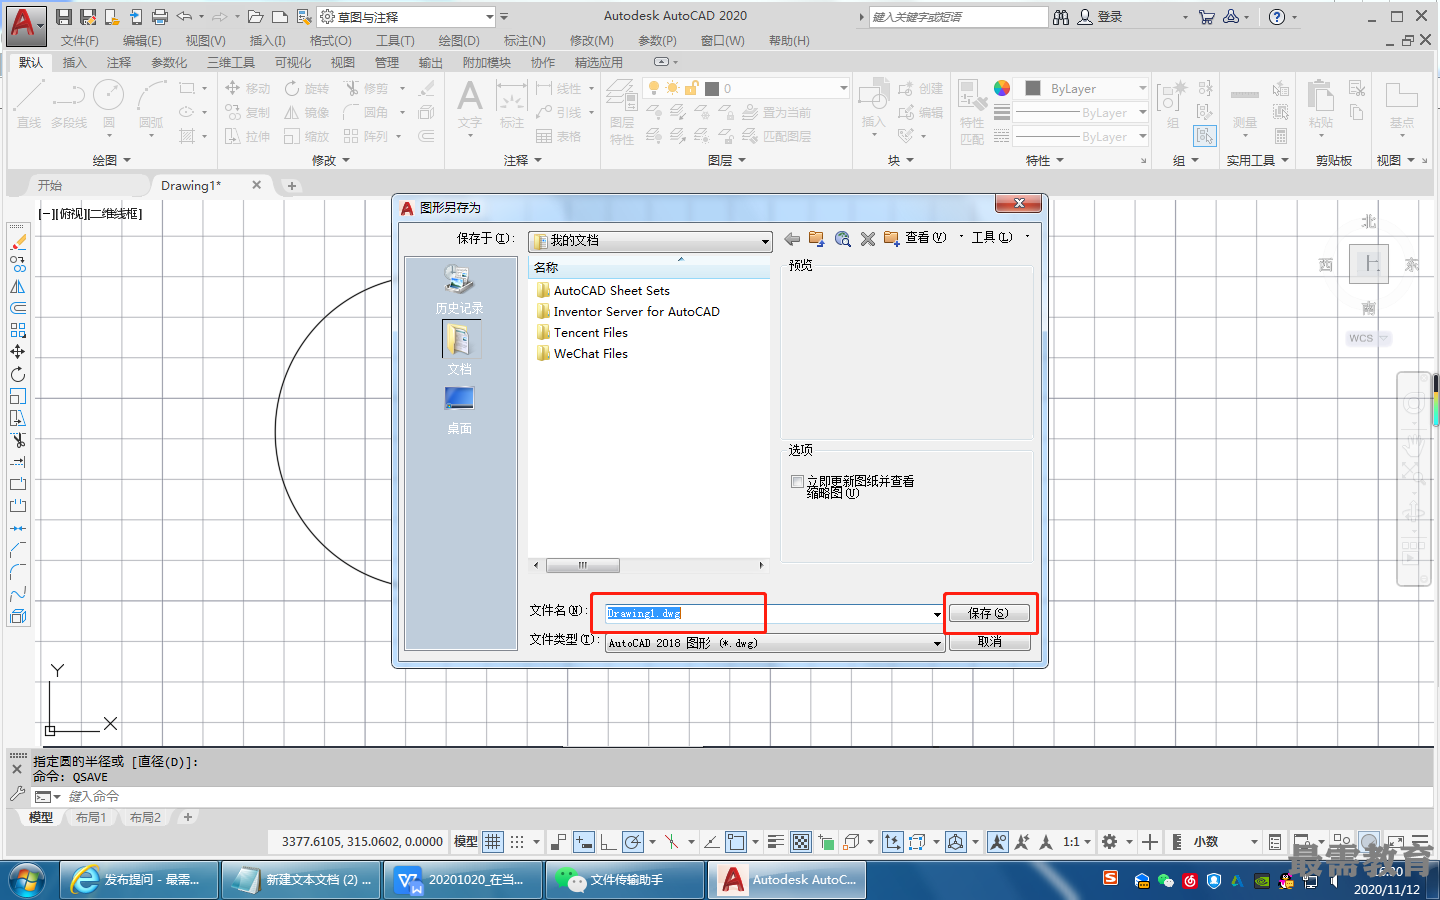
Task: Click the Open folder icon in the quick access toolbar
Action: tap(256, 17)
